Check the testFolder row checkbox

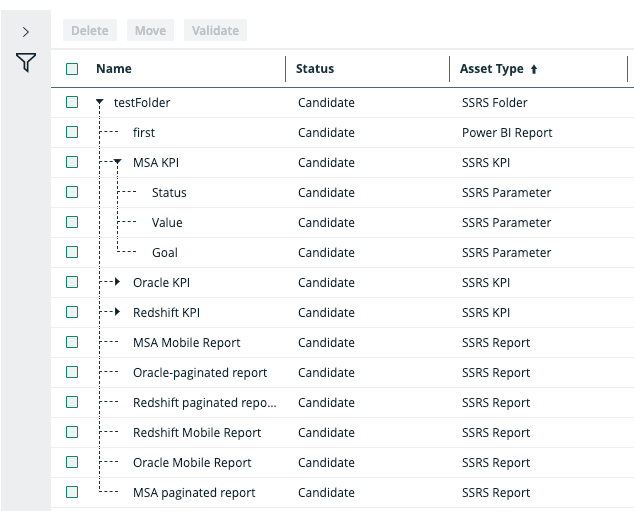tap(72, 102)
